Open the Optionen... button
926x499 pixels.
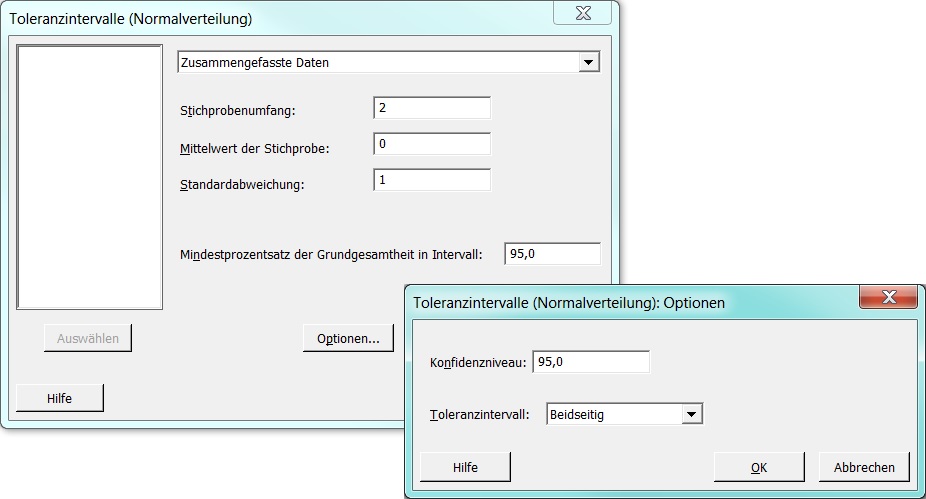tap(348, 338)
